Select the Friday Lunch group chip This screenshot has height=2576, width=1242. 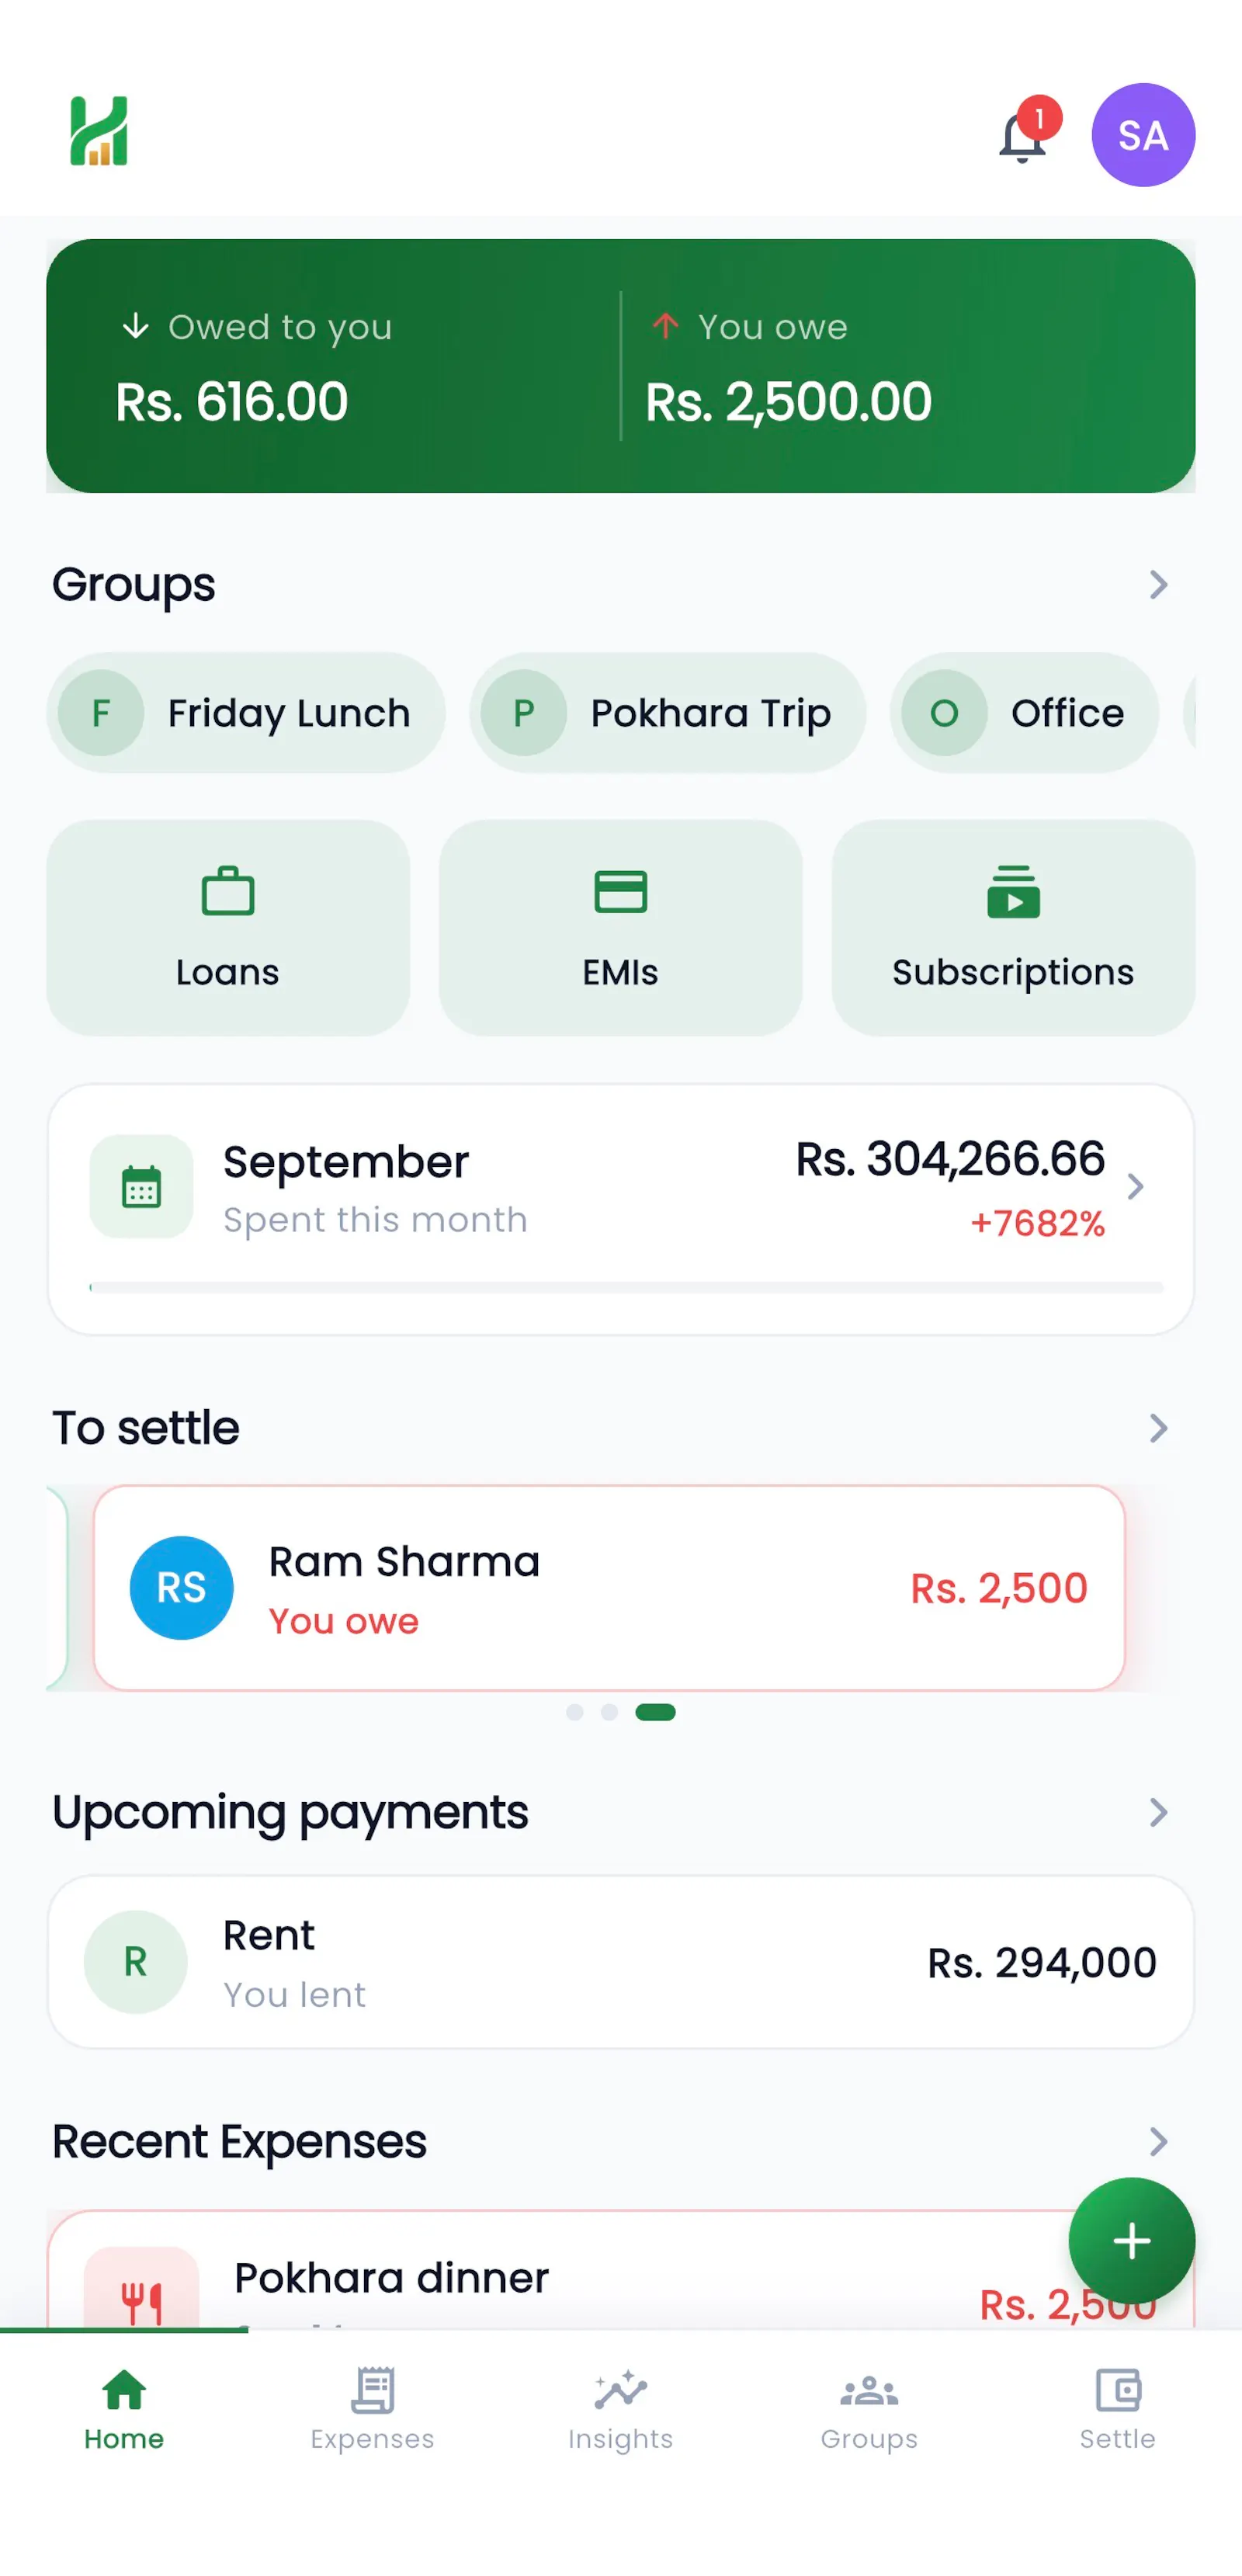pyautogui.click(x=246, y=713)
